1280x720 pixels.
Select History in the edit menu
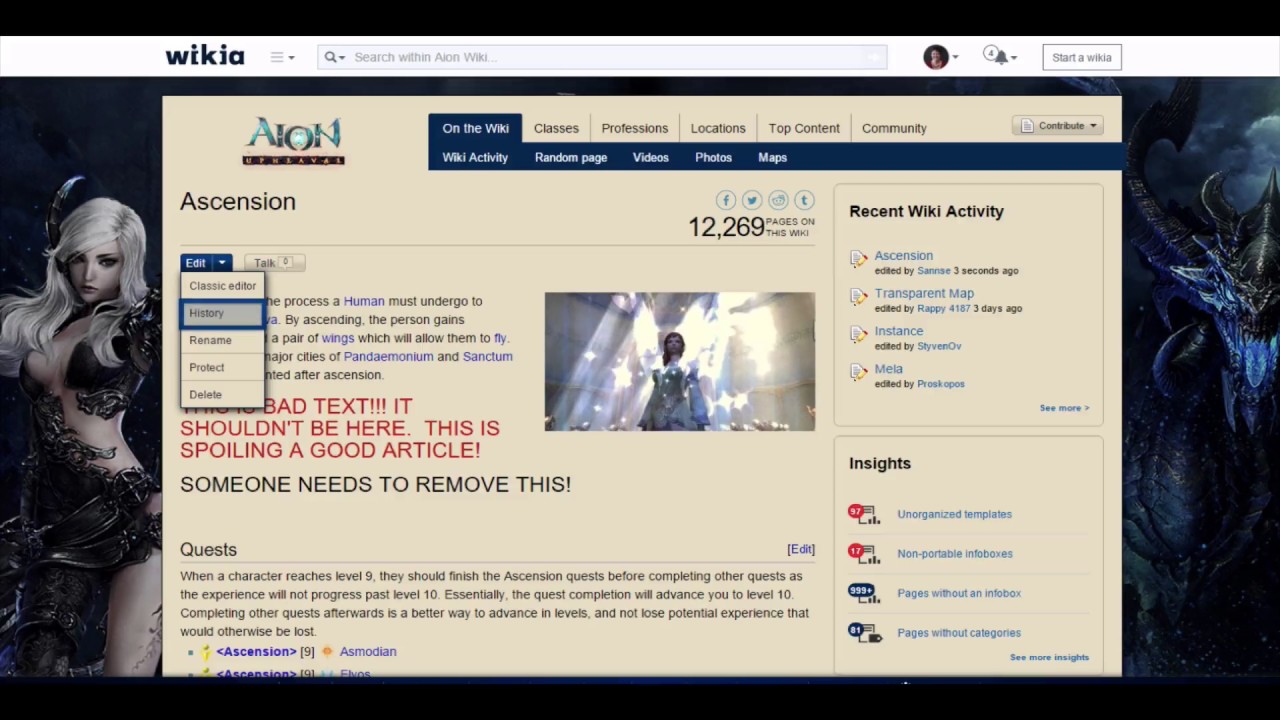(222, 313)
